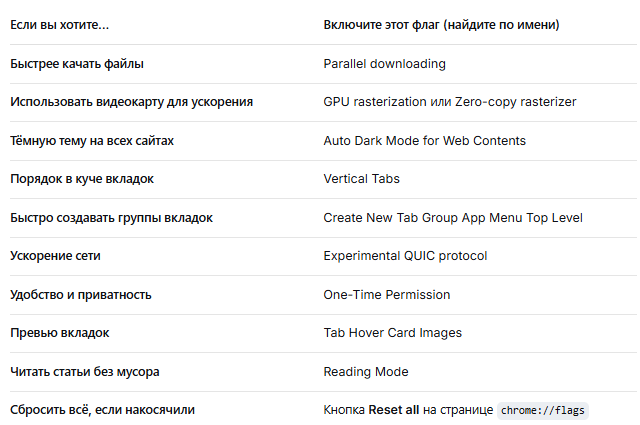The image size is (640, 425).
Task: Click 'GPU rasterization или Zero-copy rasterizer' text
Action: 450,102
